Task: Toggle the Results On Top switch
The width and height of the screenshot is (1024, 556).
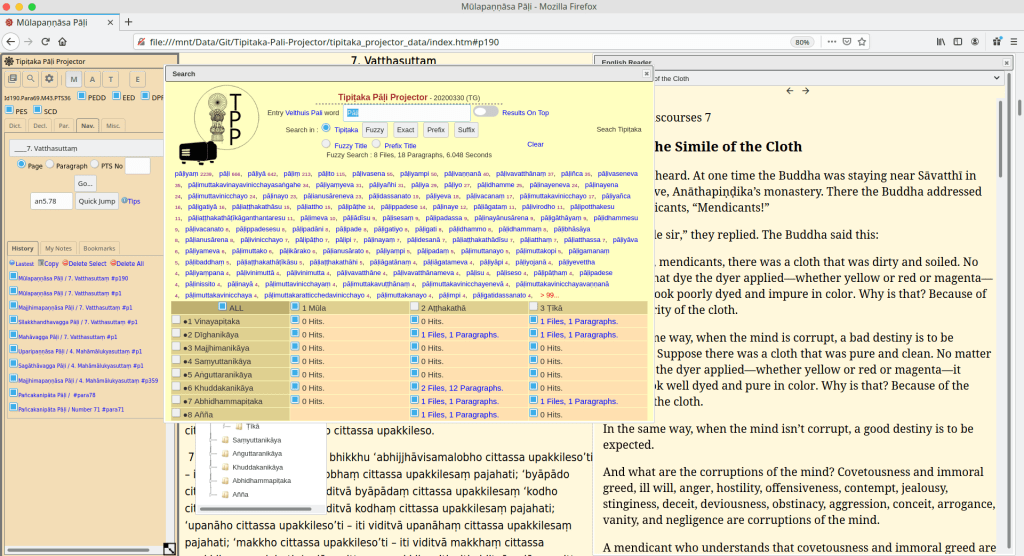Action: [x=486, y=112]
